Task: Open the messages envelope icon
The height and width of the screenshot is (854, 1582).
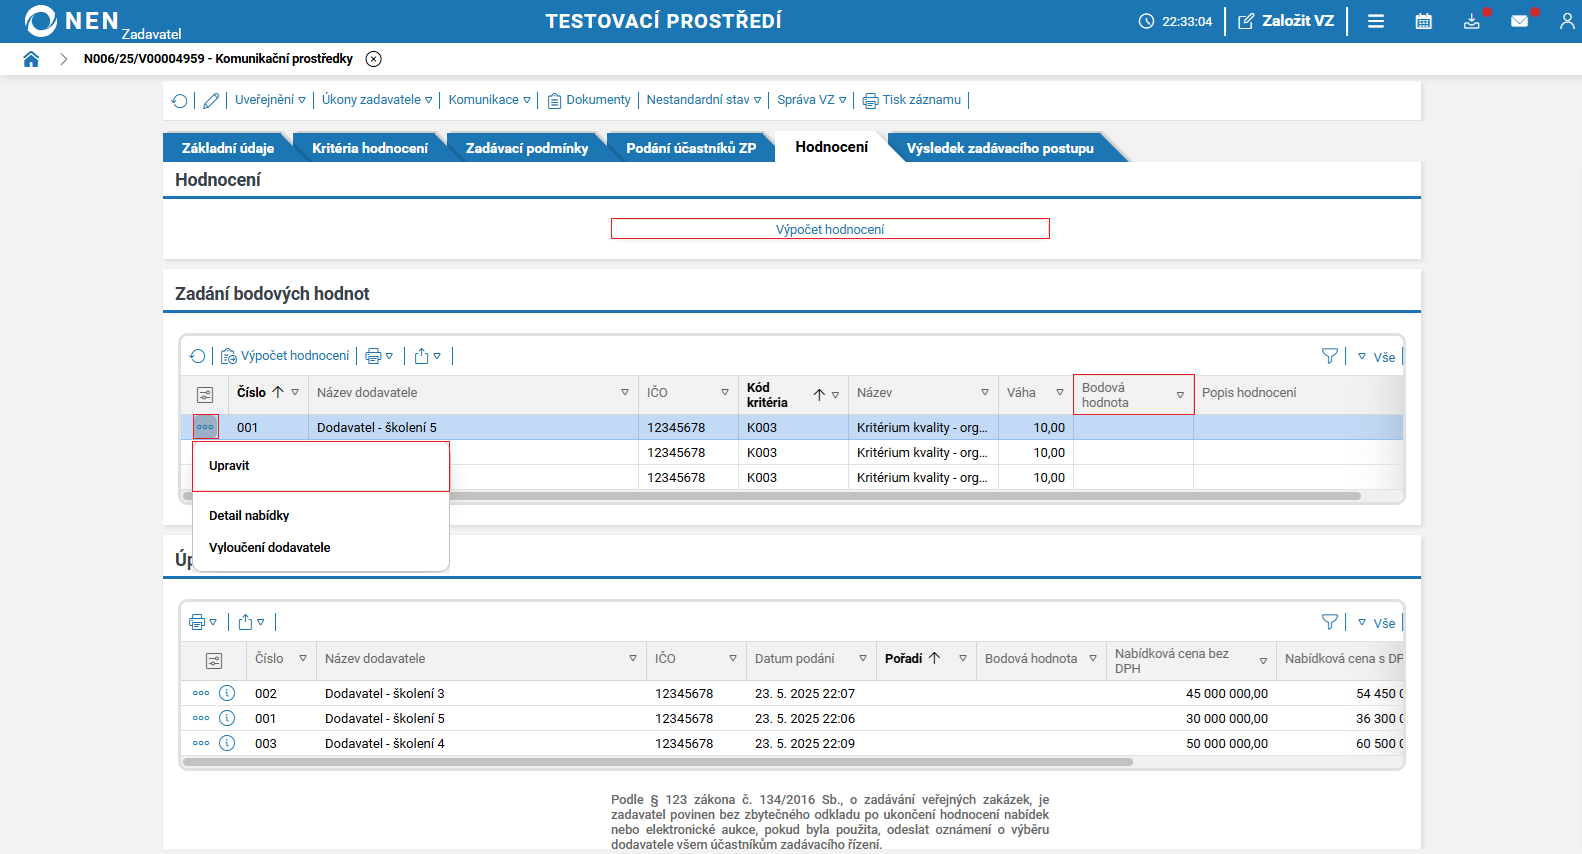Action: point(1519,21)
